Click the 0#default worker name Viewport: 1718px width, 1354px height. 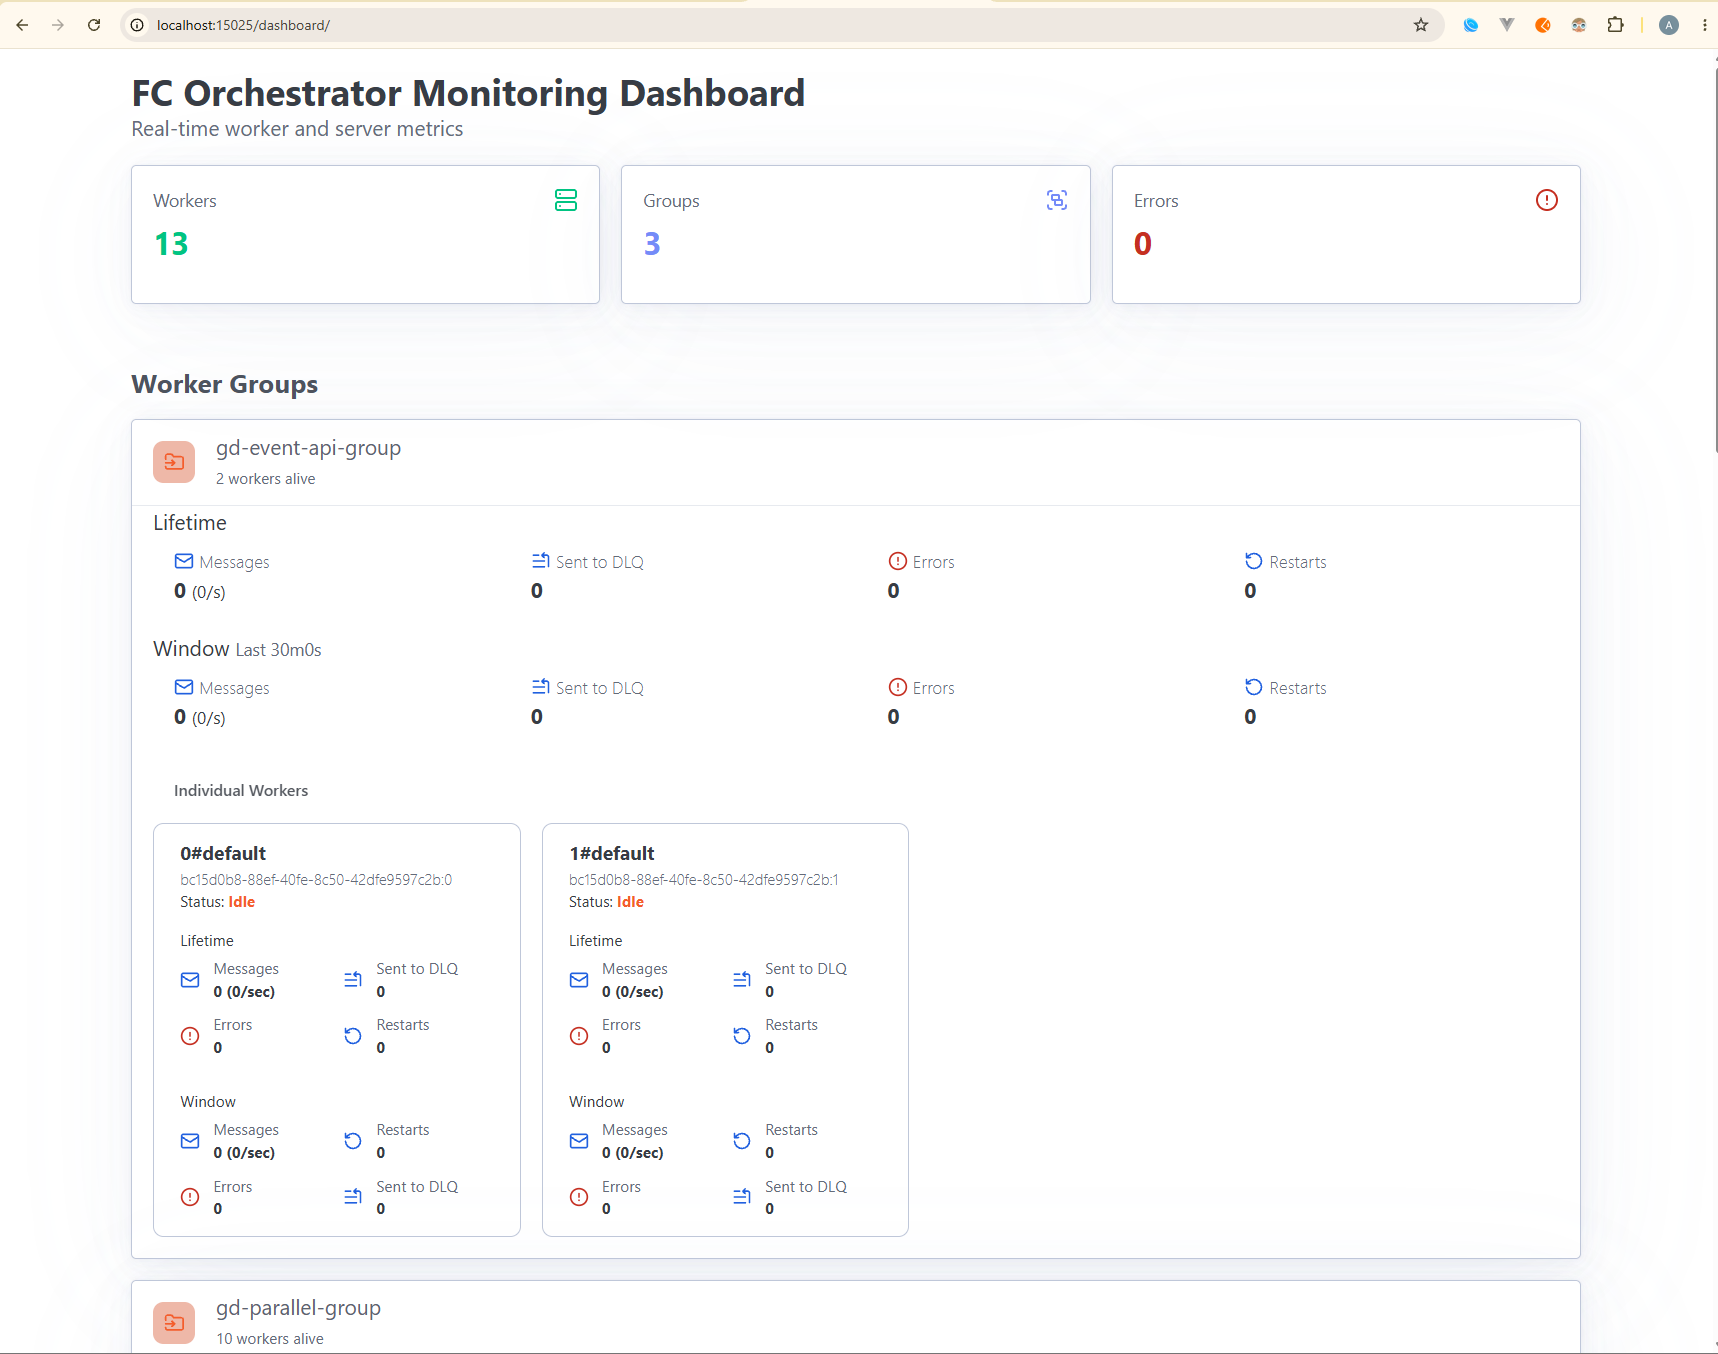click(x=223, y=853)
